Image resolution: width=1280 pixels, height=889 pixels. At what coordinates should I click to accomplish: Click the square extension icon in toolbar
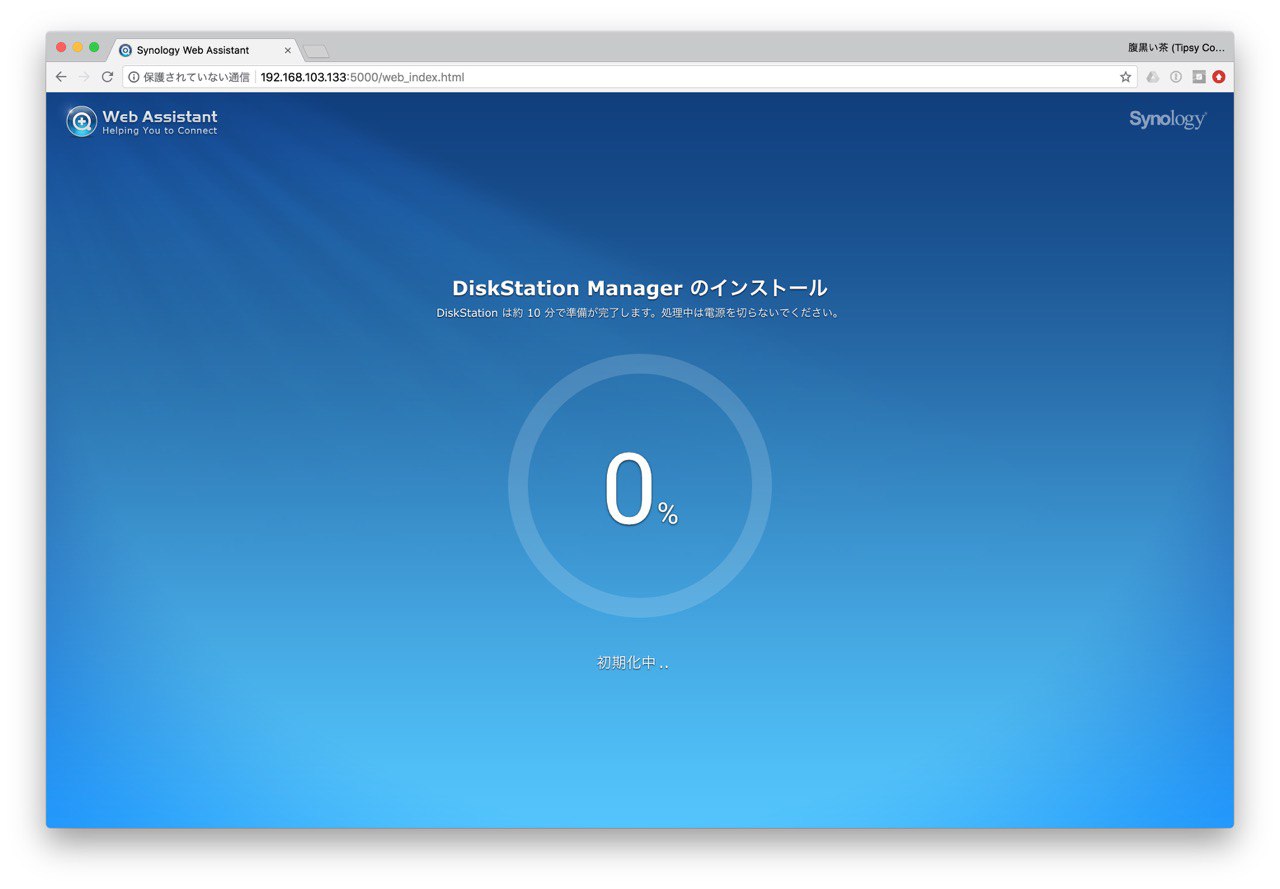1199,77
